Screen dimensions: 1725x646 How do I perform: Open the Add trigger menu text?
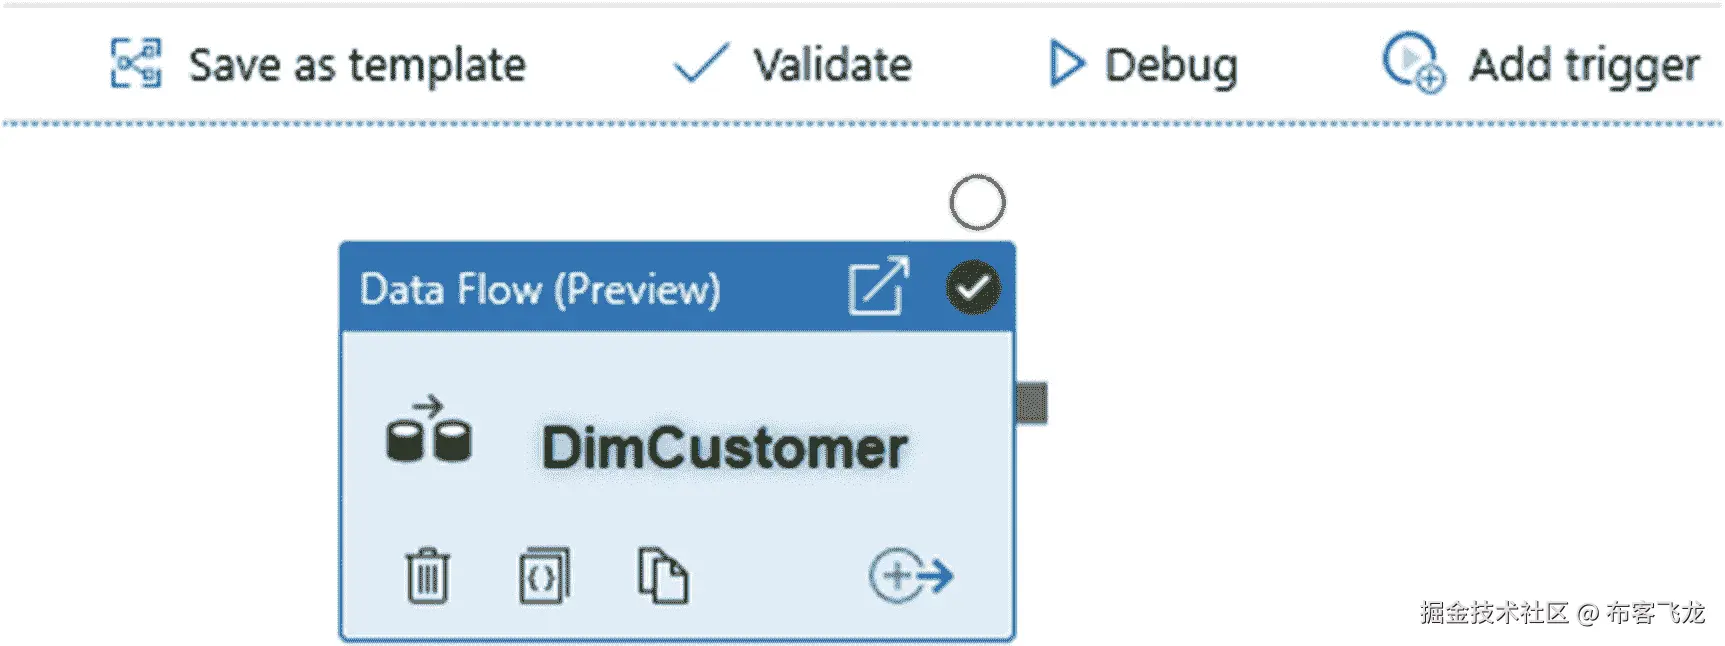click(1584, 66)
